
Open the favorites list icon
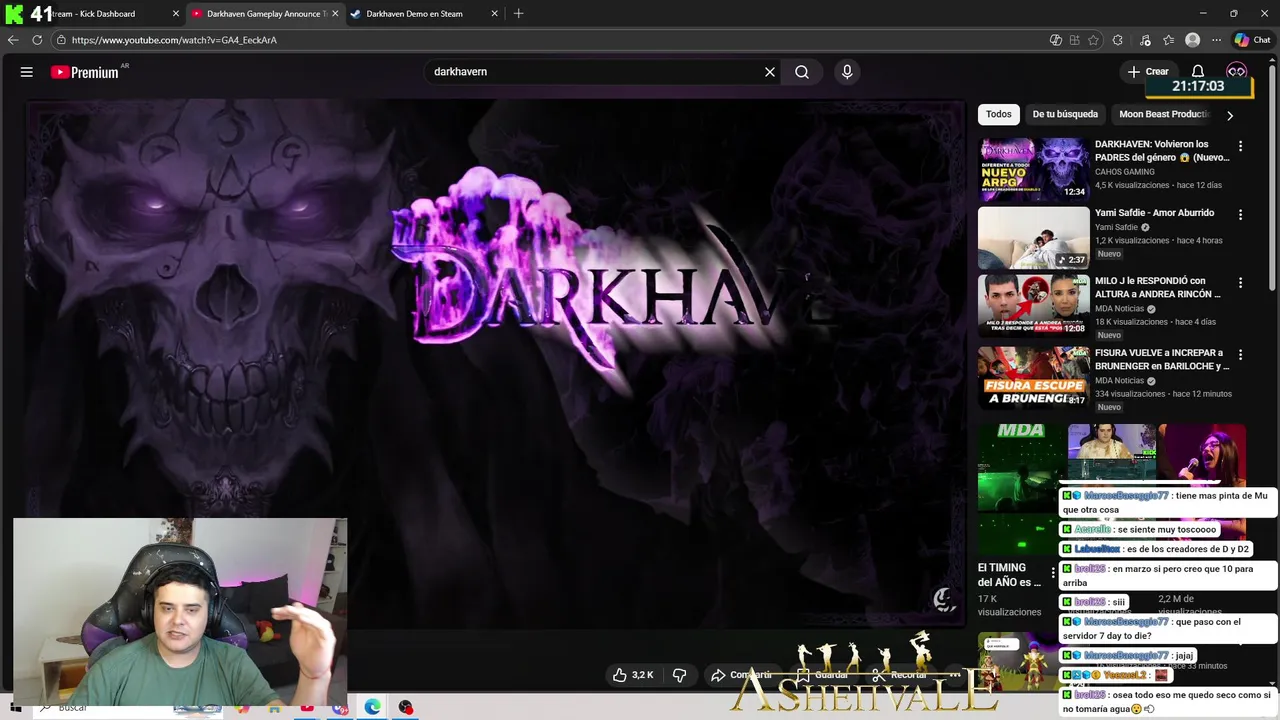(1168, 40)
